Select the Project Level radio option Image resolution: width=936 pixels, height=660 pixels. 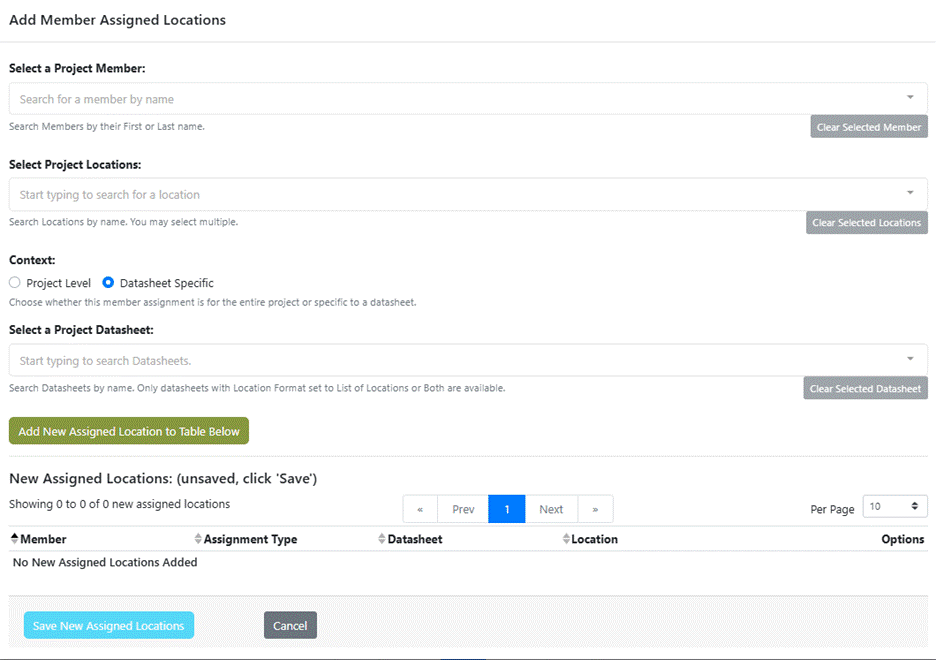[15, 283]
